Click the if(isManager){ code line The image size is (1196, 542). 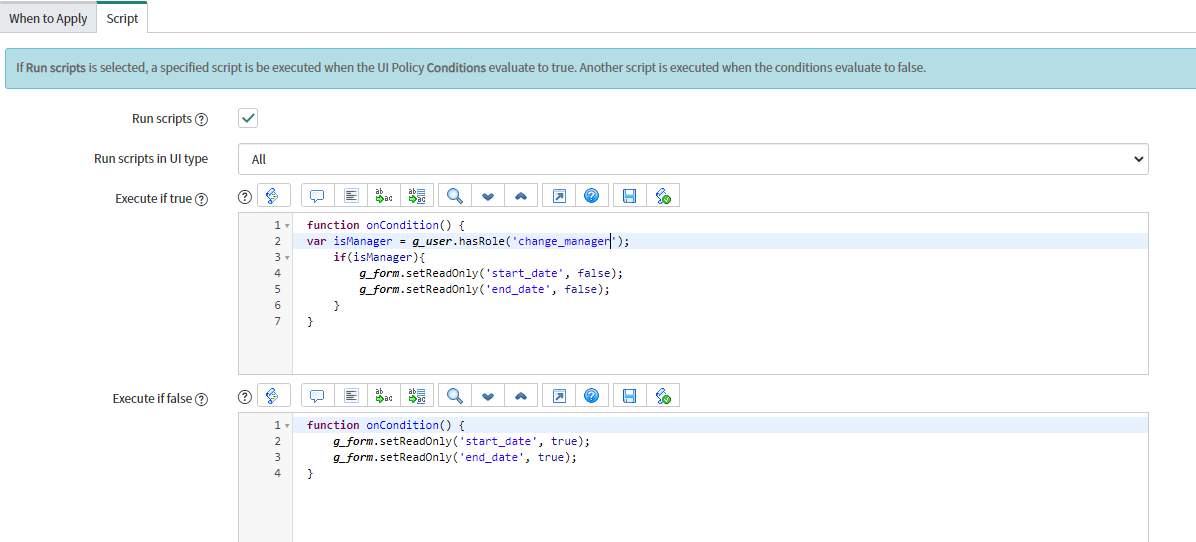point(378,257)
